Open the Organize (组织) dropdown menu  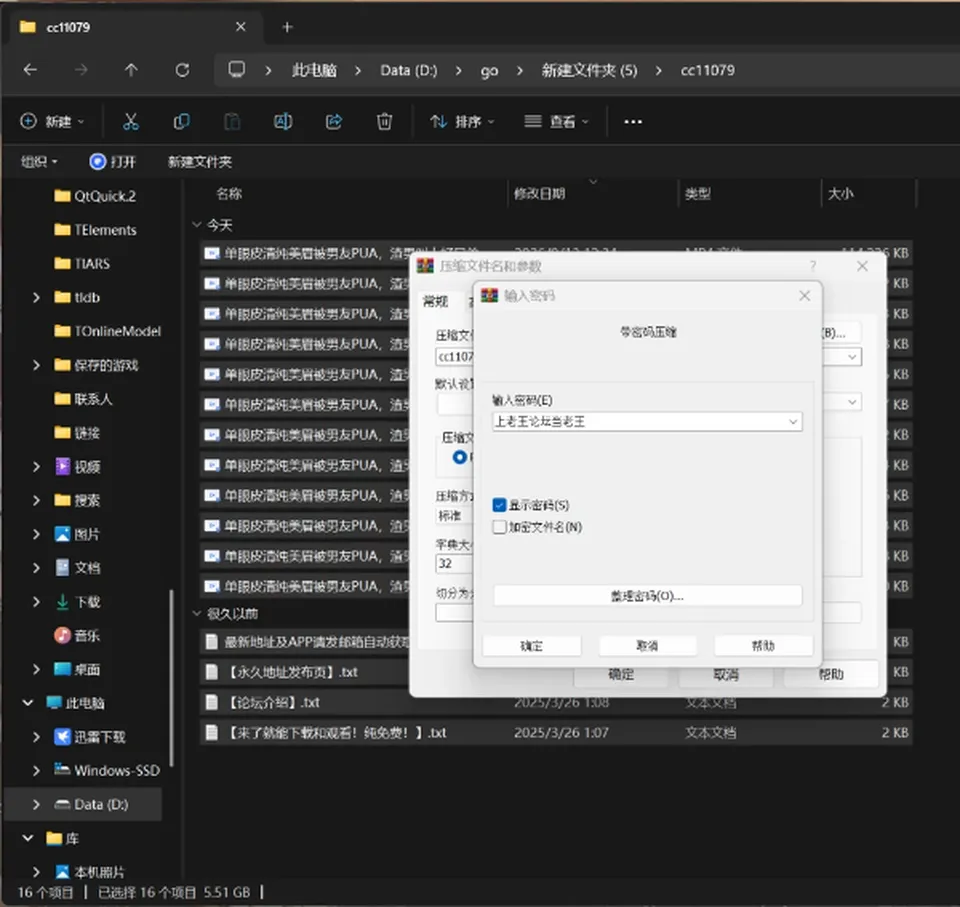pos(39,162)
